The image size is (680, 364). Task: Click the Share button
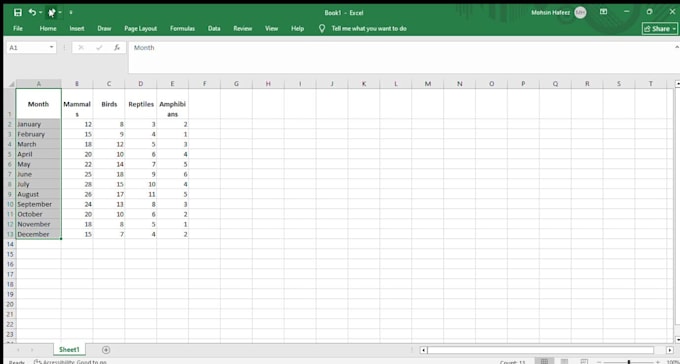pos(660,29)
